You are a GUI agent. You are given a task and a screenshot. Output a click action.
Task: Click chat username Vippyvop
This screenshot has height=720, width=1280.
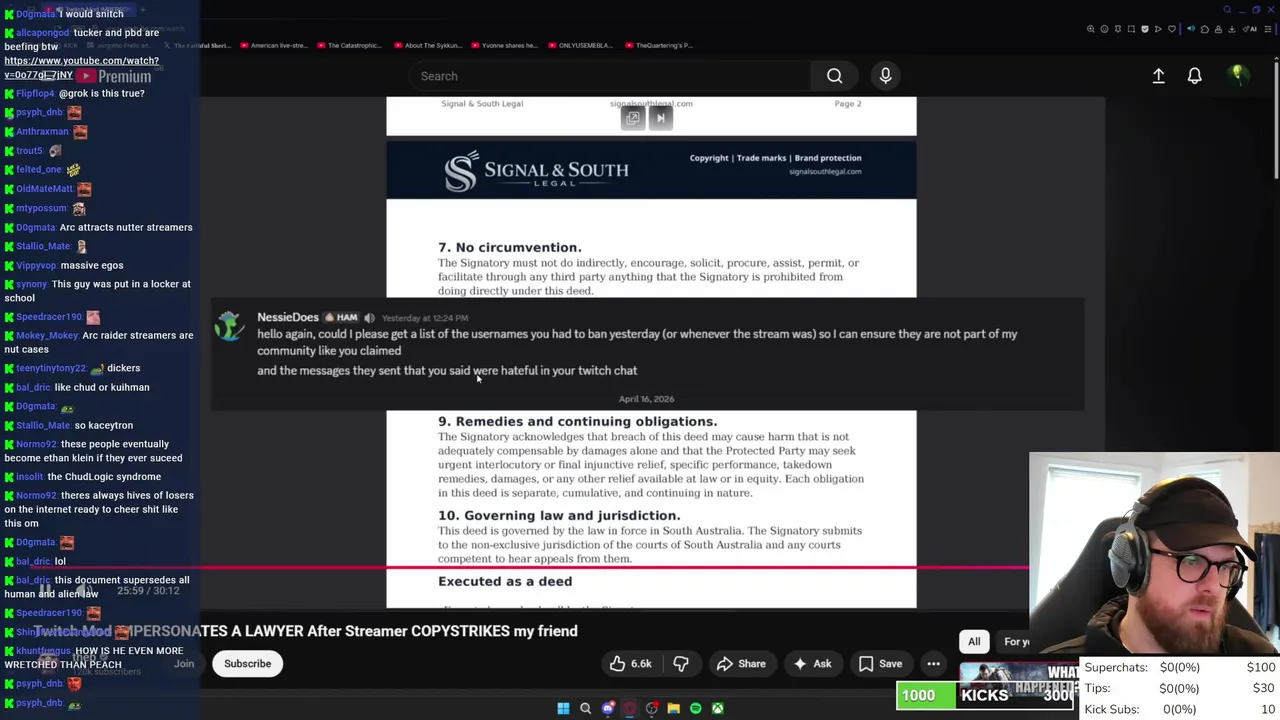coord(36,266)
